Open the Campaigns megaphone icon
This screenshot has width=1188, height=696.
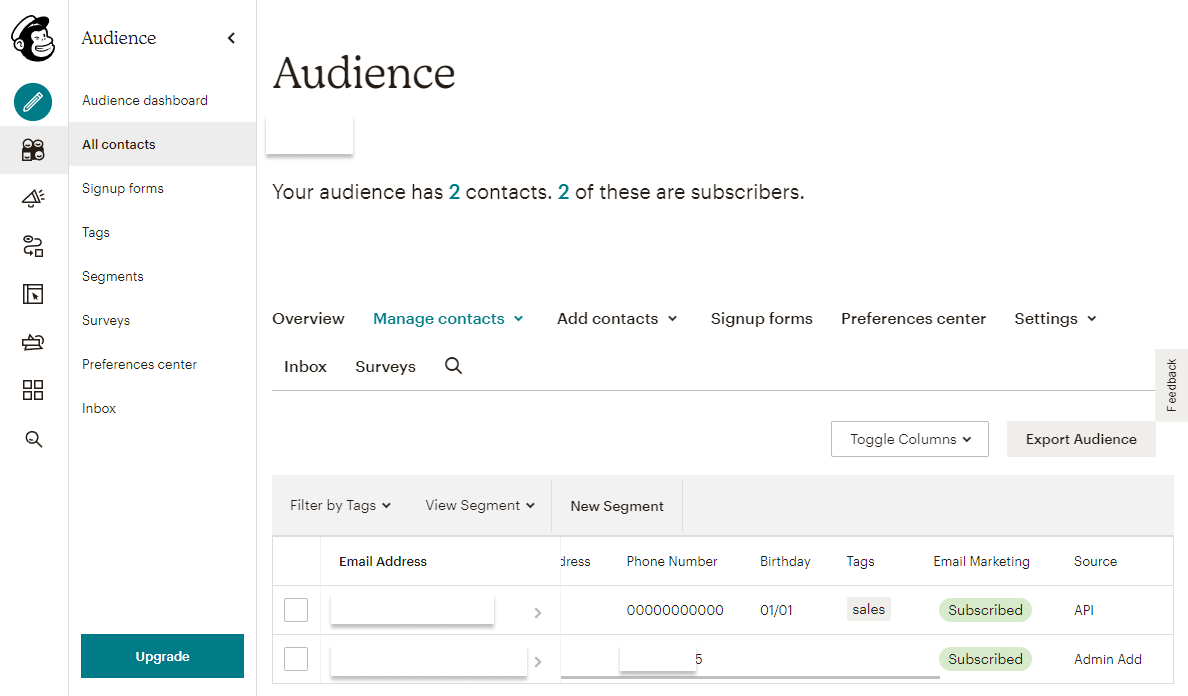coord(33,198)
